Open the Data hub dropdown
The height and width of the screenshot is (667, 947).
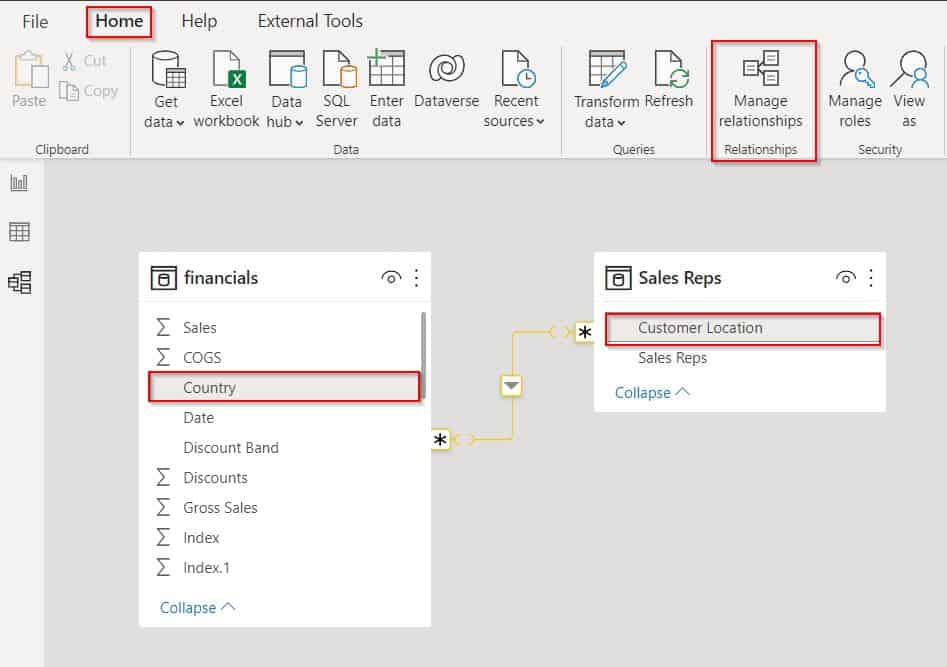[286, 89]
